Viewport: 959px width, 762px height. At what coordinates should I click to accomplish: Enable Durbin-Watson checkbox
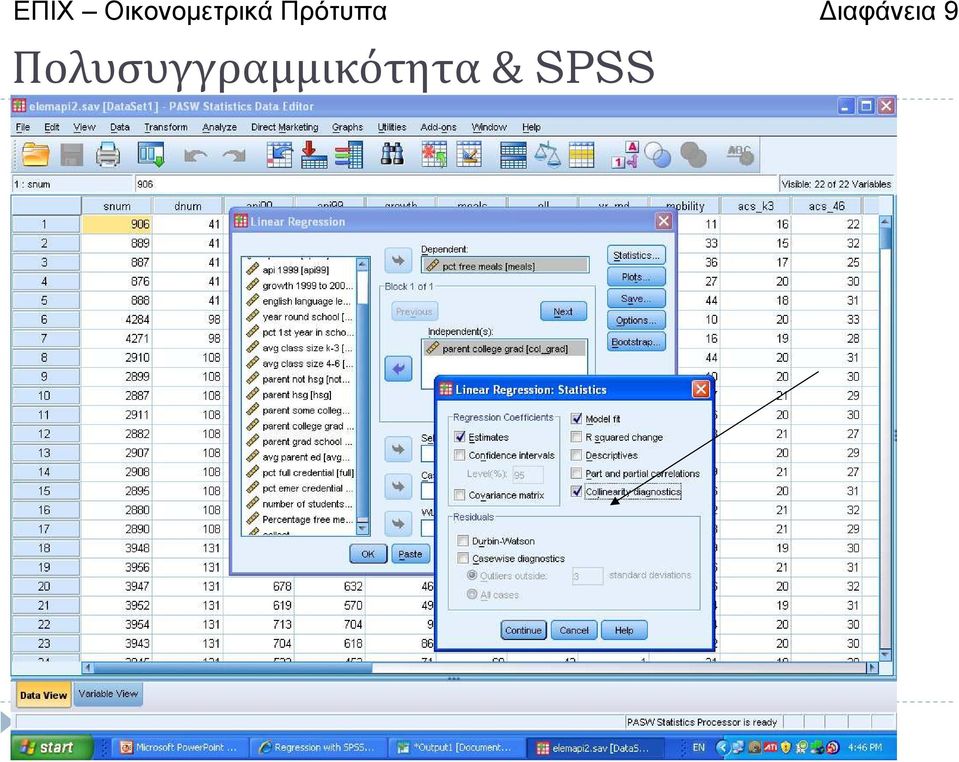point(463,541)
